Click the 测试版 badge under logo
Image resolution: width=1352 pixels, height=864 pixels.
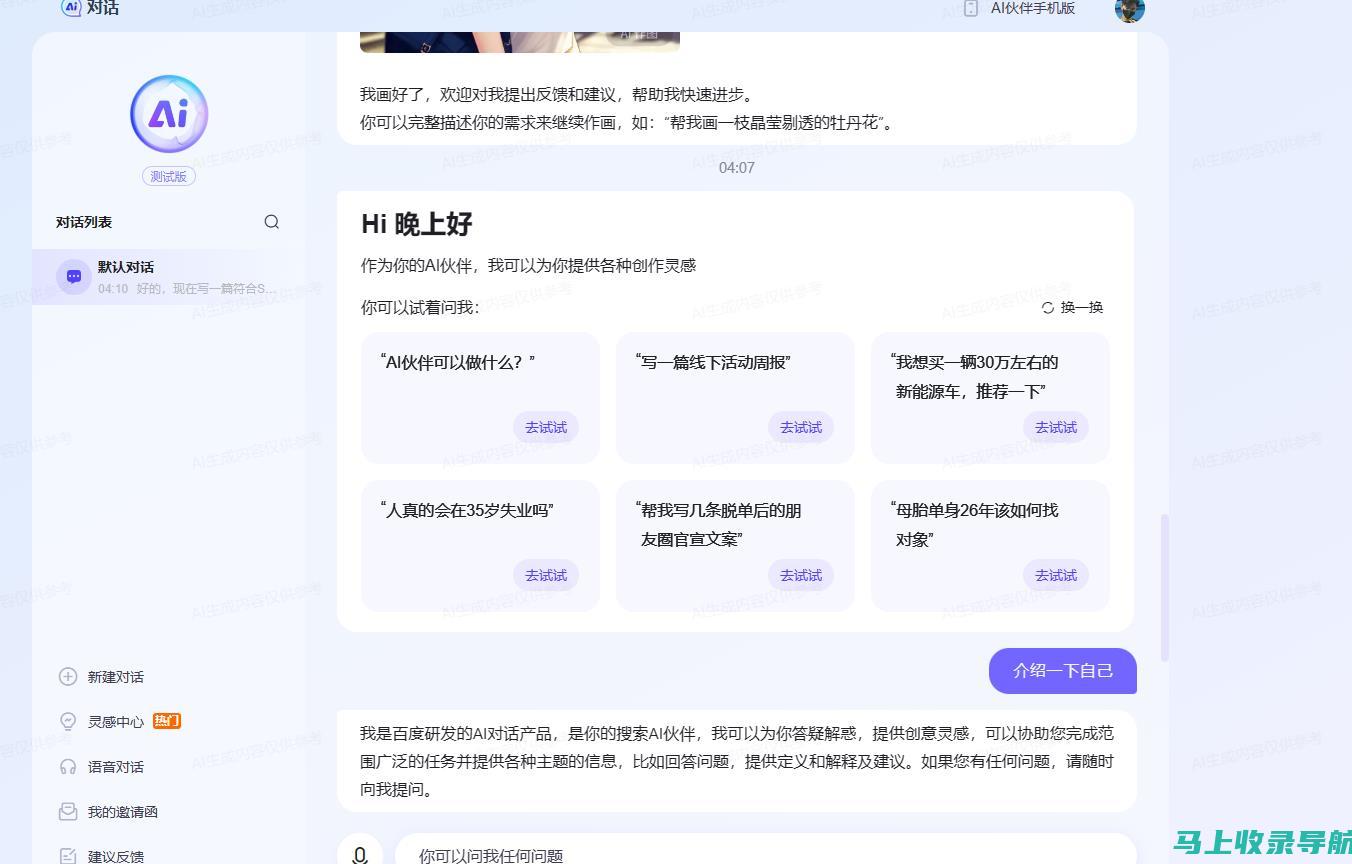click(x=169, y=176)
